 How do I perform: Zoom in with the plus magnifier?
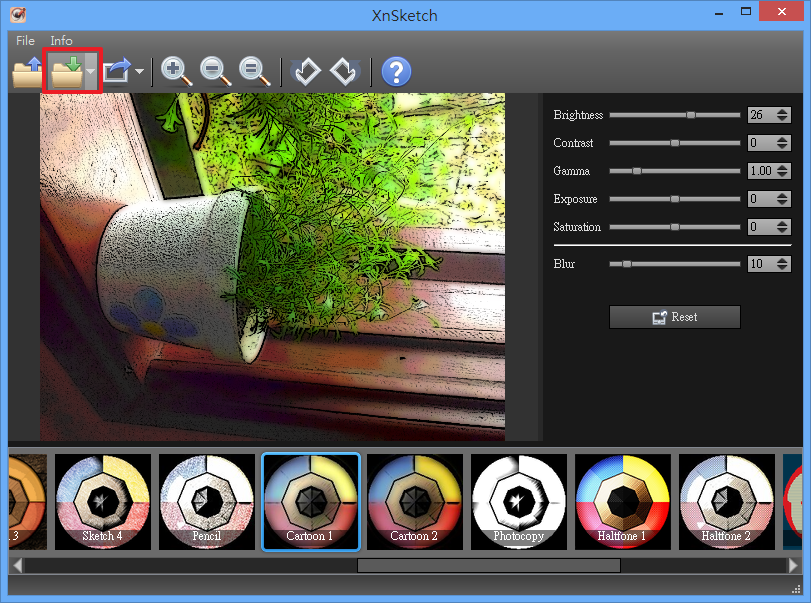coord(176,72)
